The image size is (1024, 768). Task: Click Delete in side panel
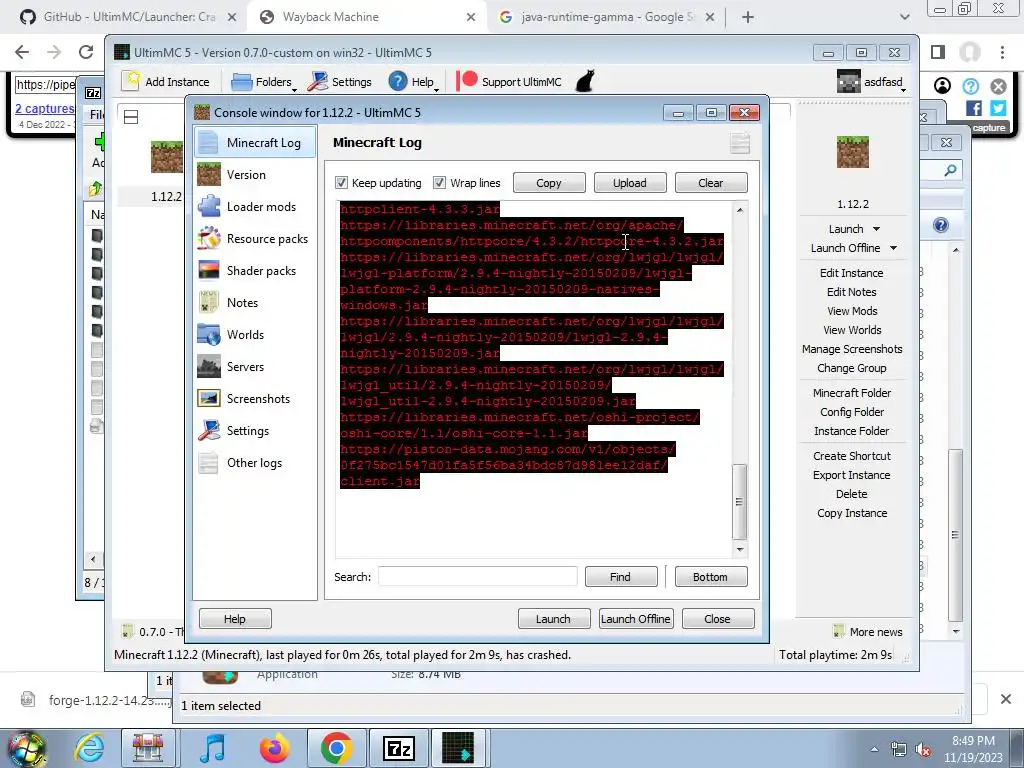coord(852,494)
